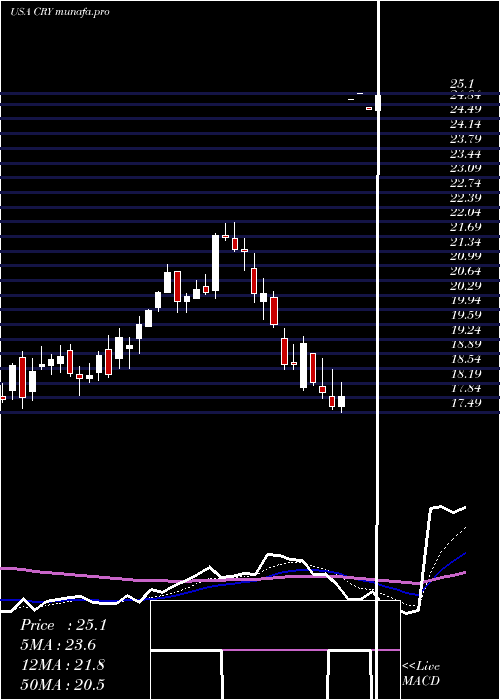Viewport: 500px width, 700px height.
Task: Click the 23.79 price axis label
Action: pos(466,139)
